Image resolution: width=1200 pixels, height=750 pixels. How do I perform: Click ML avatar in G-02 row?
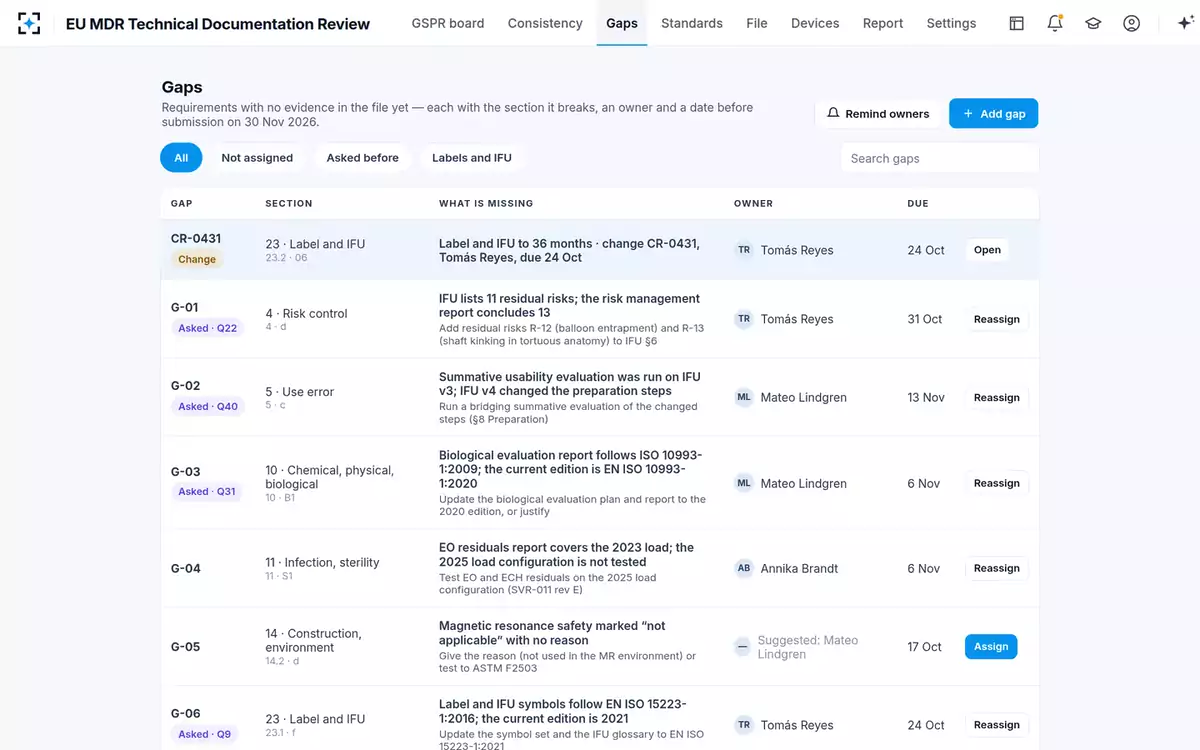[744, 397]
